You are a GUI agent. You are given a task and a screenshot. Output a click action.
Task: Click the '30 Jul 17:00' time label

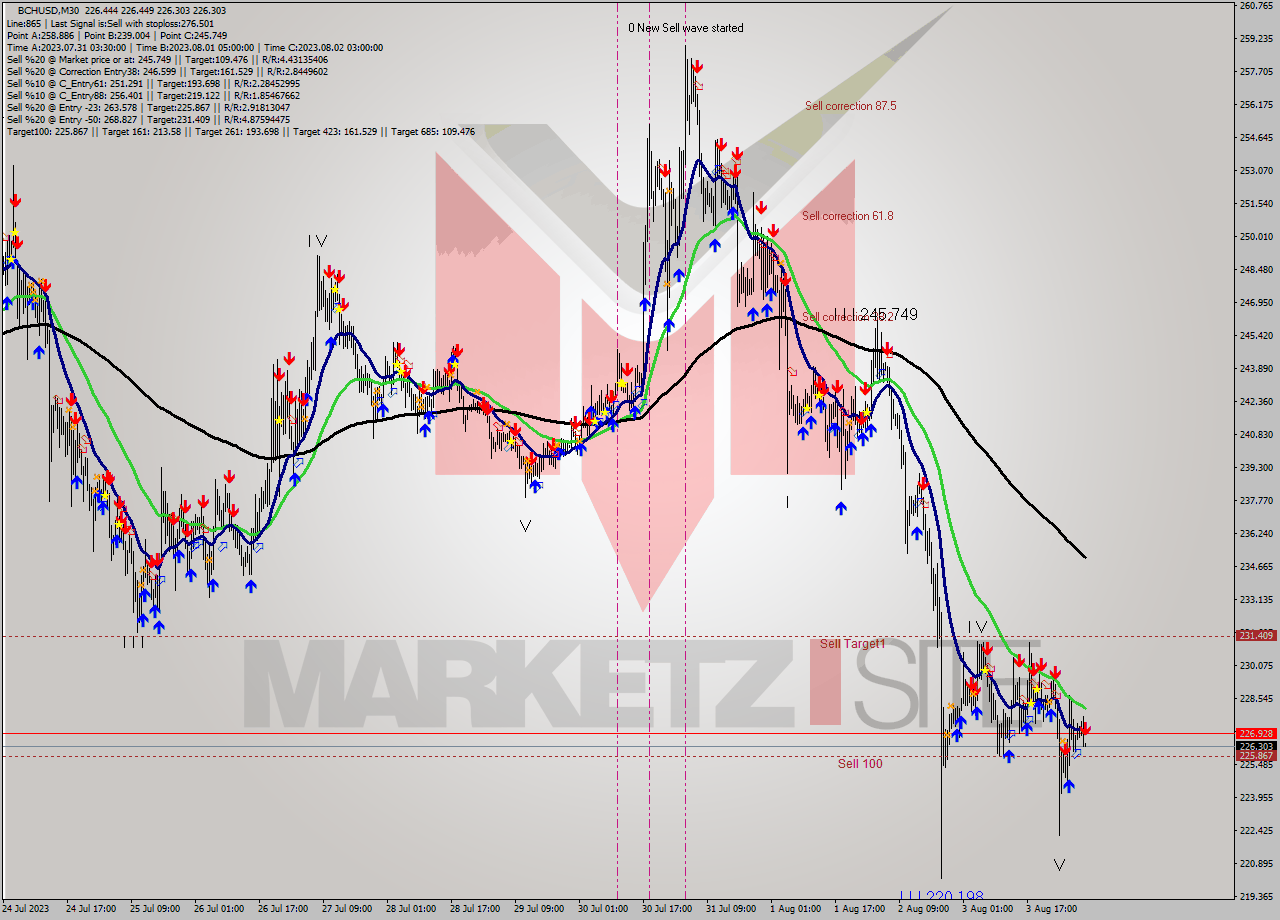pos(666,910)
